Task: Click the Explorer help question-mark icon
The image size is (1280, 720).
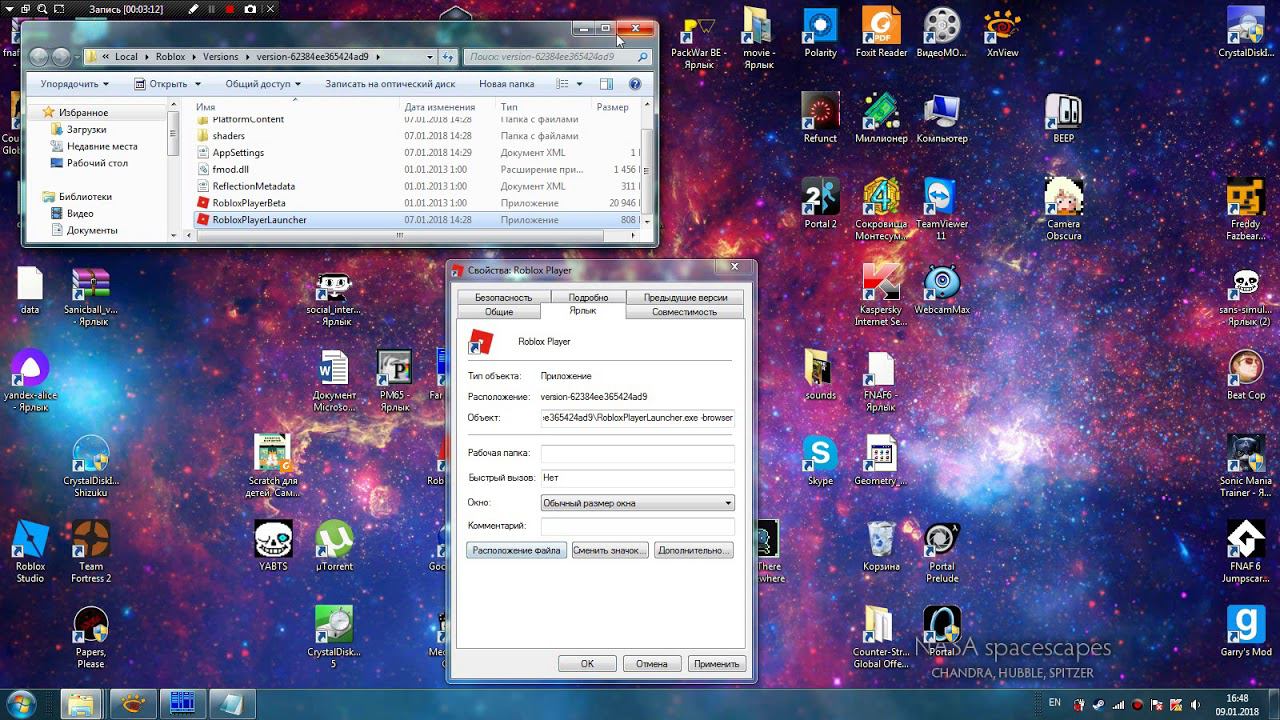Action: [634, 85]
